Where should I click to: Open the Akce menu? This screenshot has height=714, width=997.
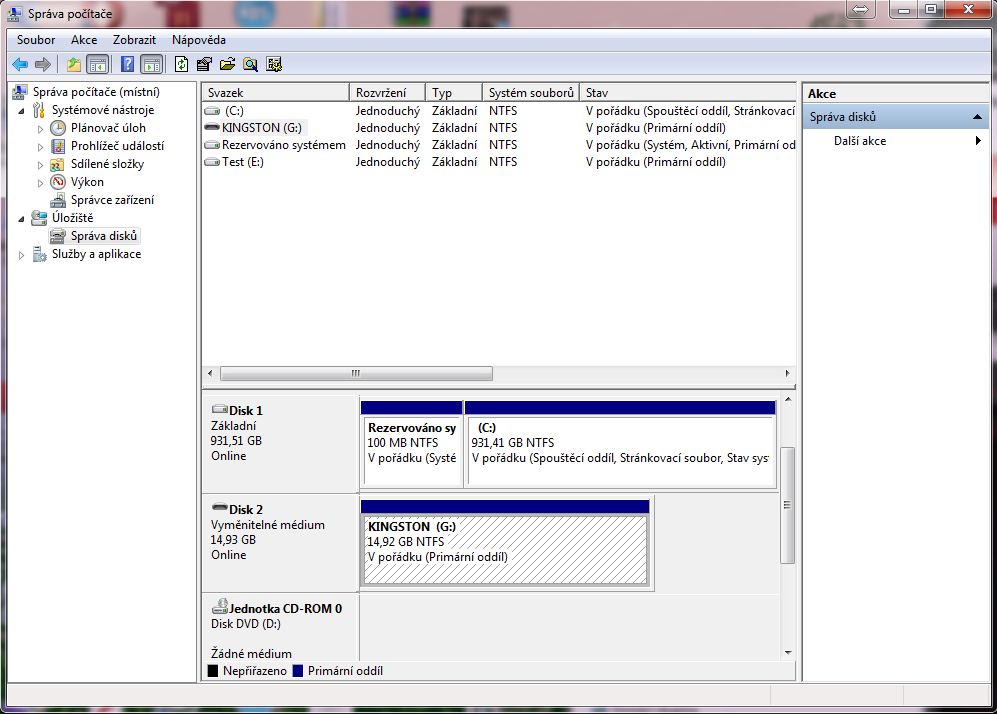[x=84, y=39]
